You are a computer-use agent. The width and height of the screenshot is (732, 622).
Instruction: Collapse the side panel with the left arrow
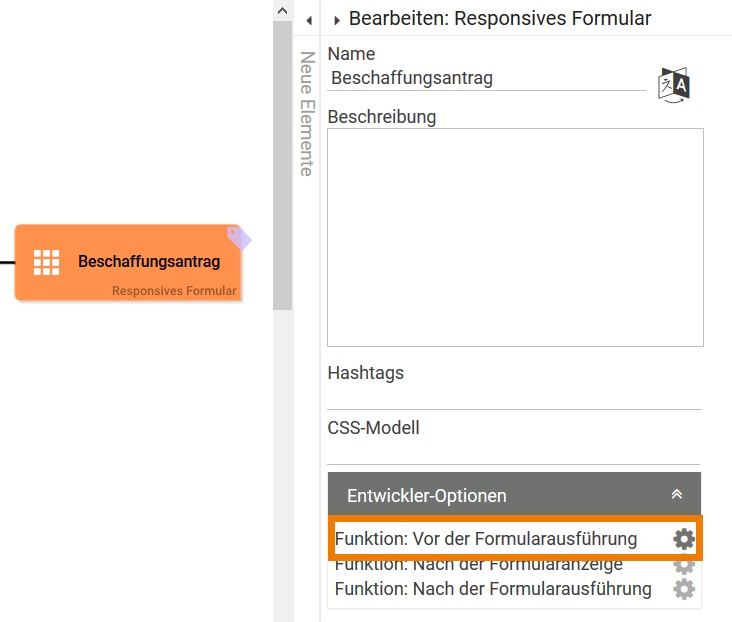[309, 20]
